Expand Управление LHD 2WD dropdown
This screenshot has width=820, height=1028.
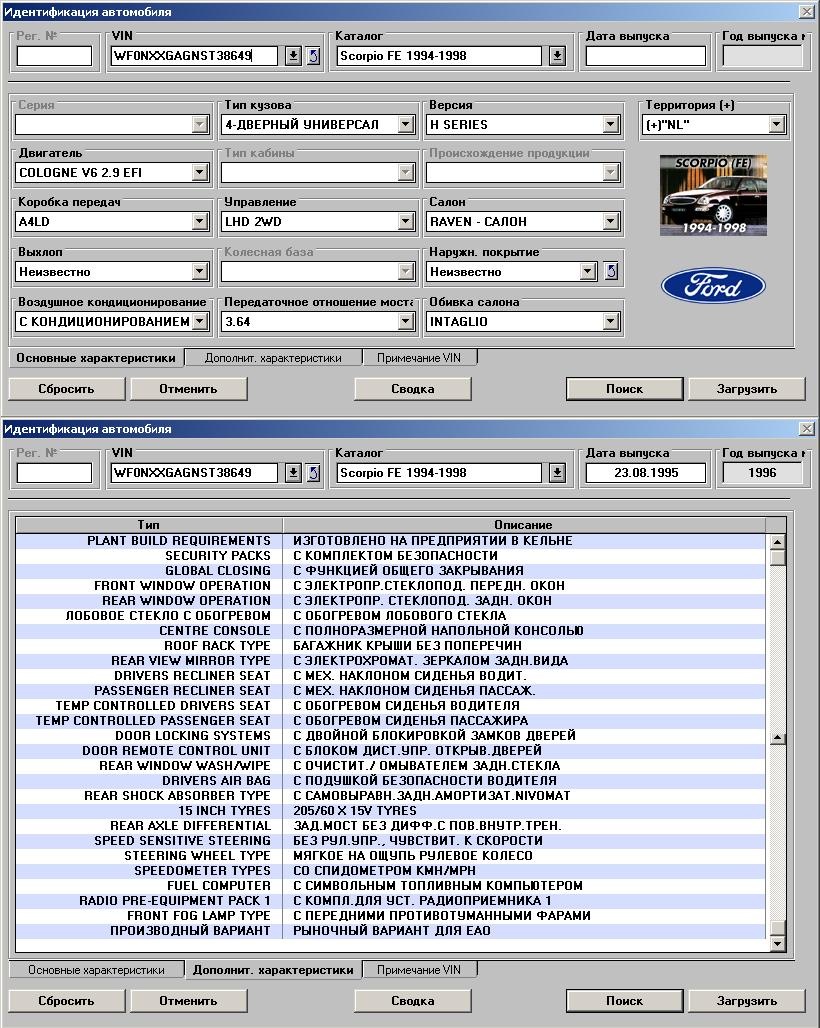point(406,221)
